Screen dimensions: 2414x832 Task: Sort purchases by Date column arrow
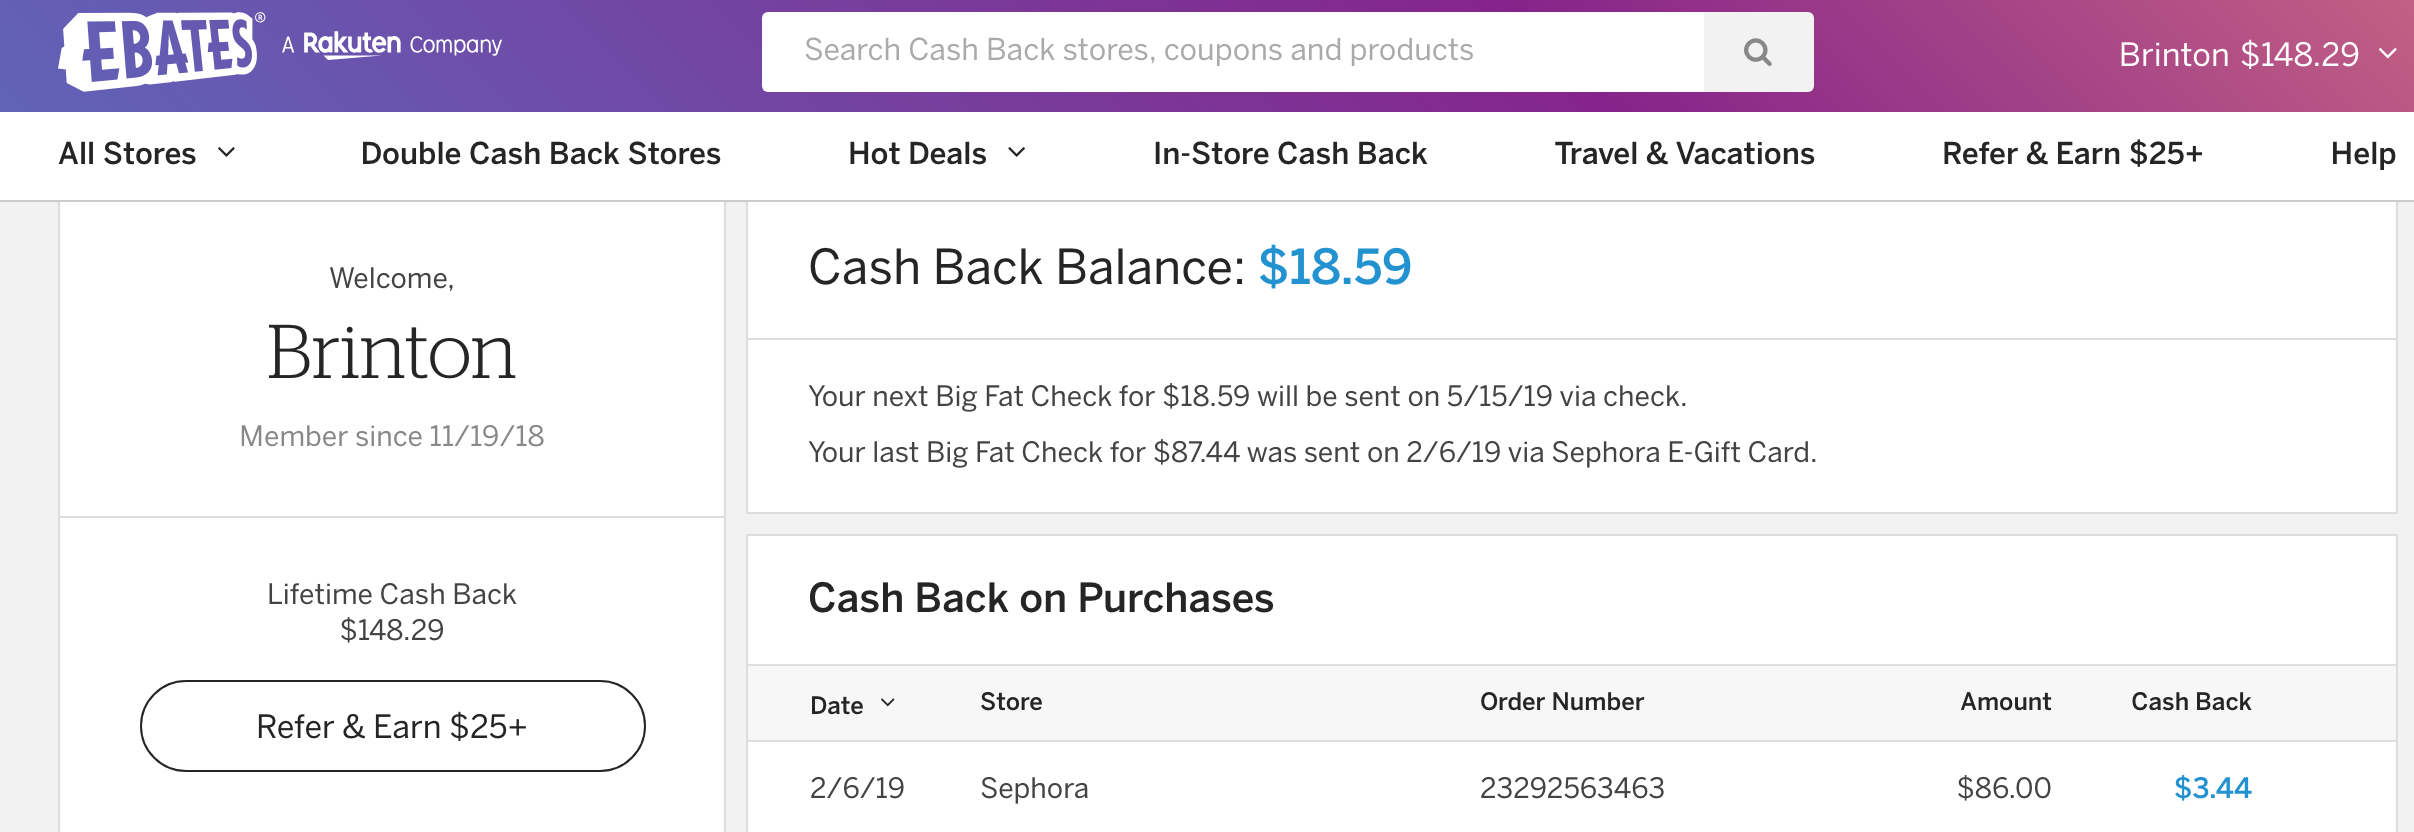click(888, 703)
